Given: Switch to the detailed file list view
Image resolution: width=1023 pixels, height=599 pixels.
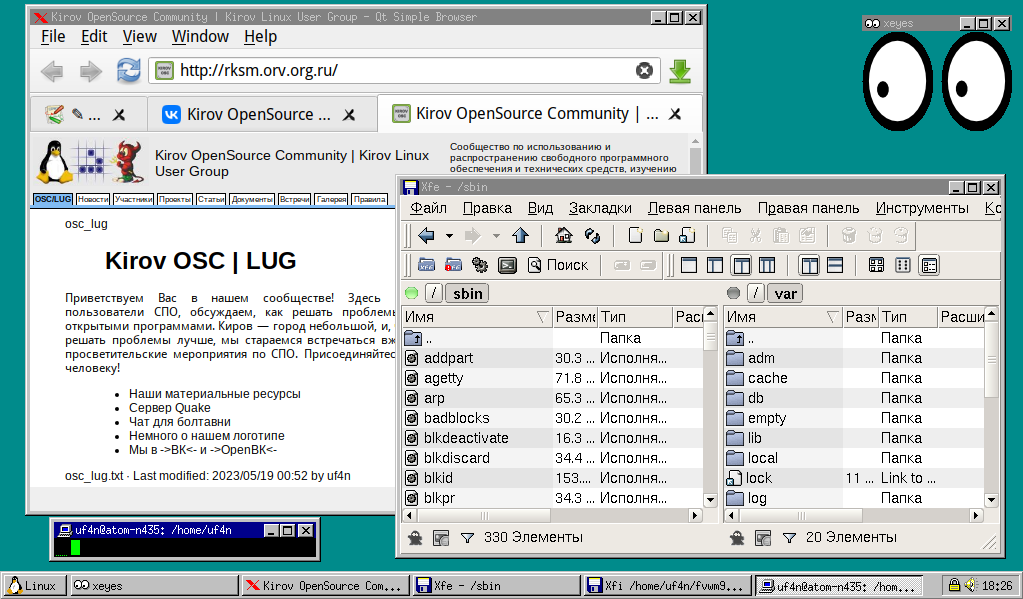Looking at the screenshot, I should [929, 265].
